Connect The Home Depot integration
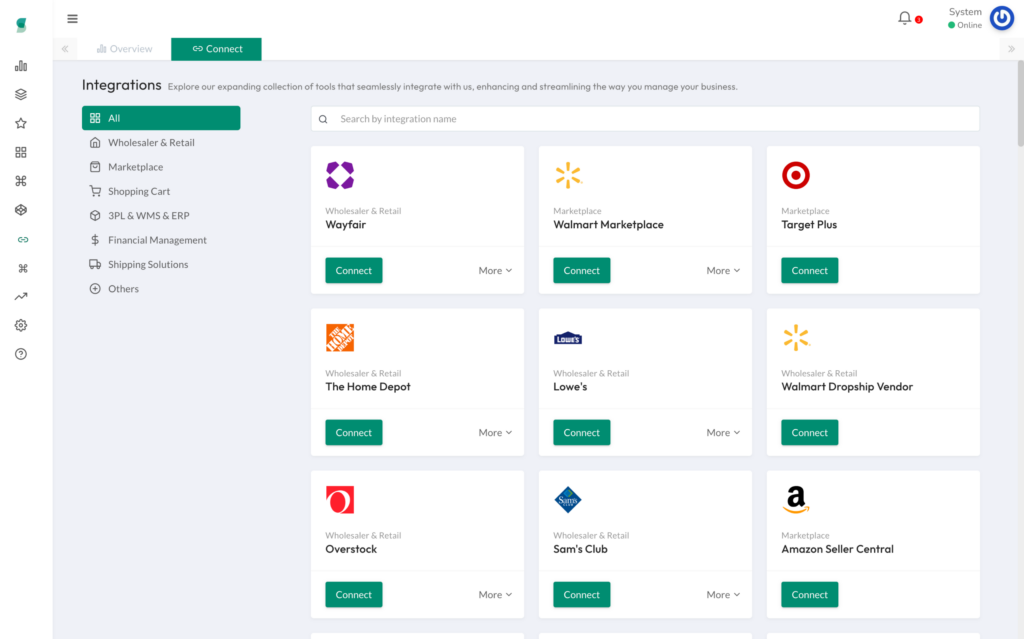The image size is (1024, 639). coord(353,433)
